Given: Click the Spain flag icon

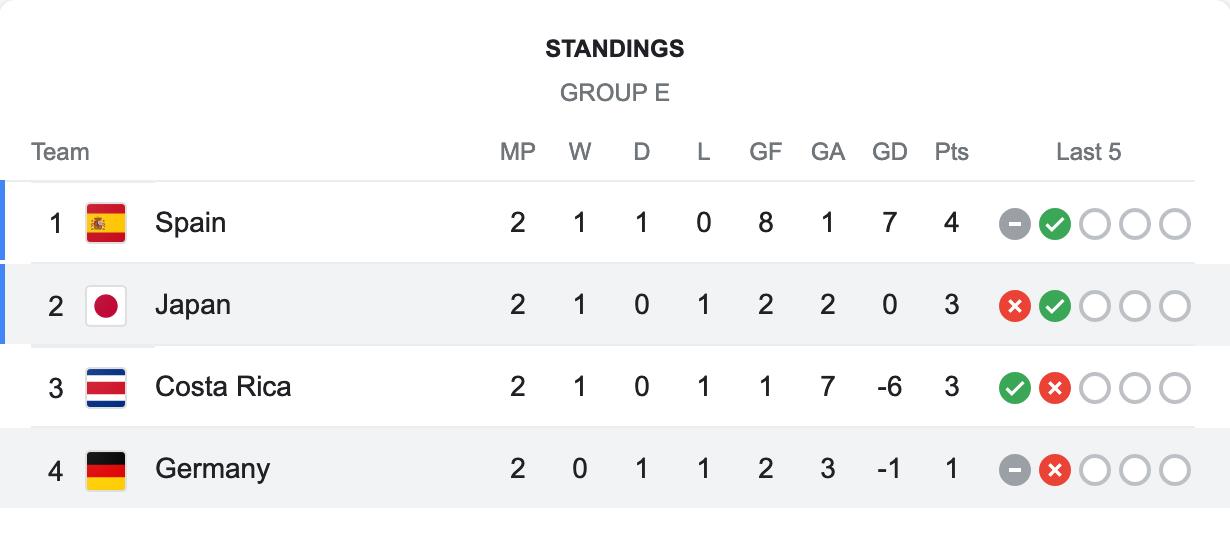Looking at the screenshot, I should [106, 223].
